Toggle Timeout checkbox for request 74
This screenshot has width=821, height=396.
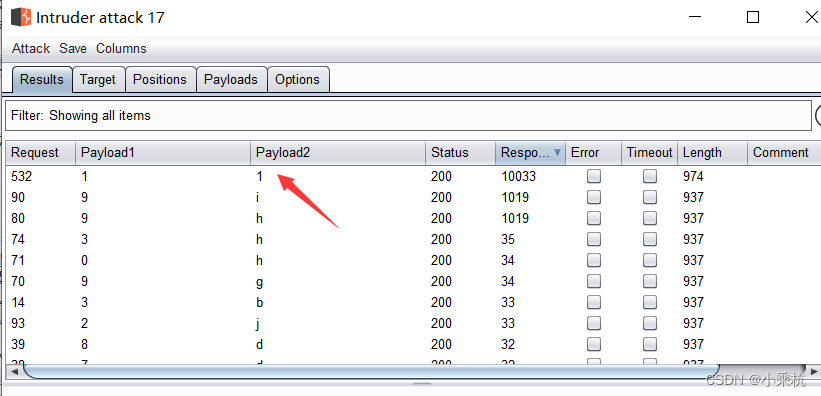point(650,239)
